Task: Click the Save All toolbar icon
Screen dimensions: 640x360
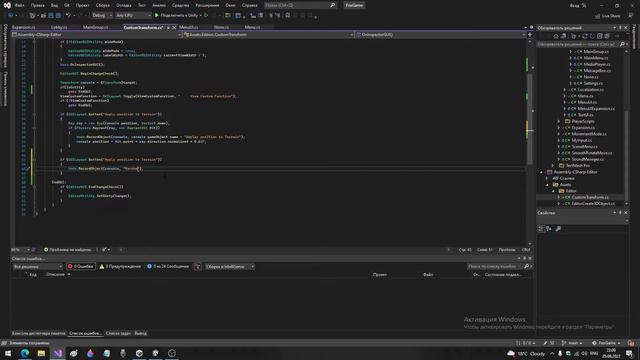Action: 58,16
